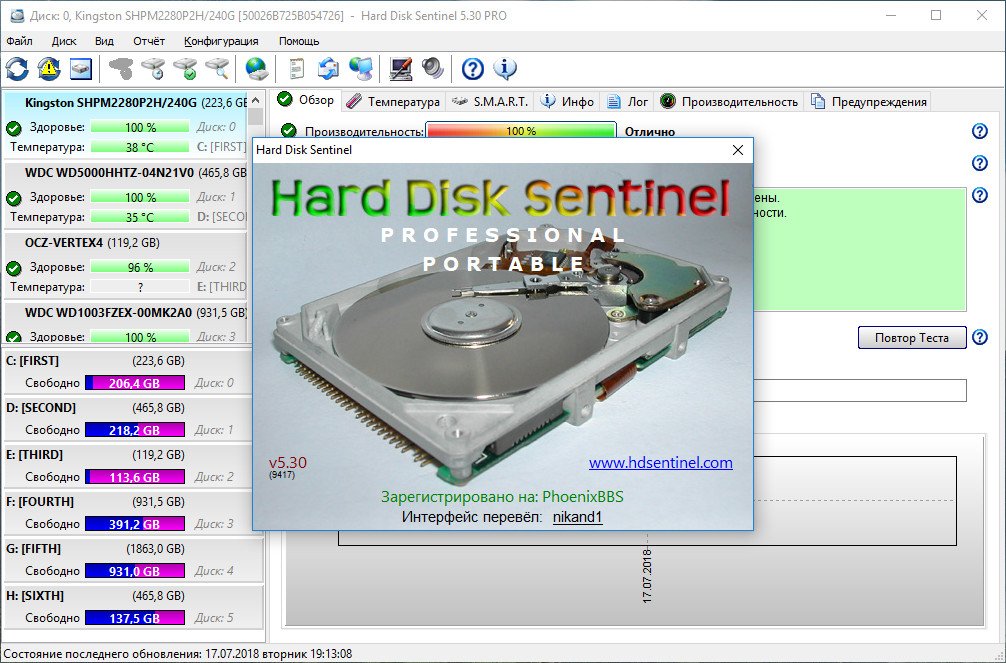Click the G: [FIFTH] free space 931,0 GB bar
This screenshot has width=1006, height=663.
(x=135, y=571)
